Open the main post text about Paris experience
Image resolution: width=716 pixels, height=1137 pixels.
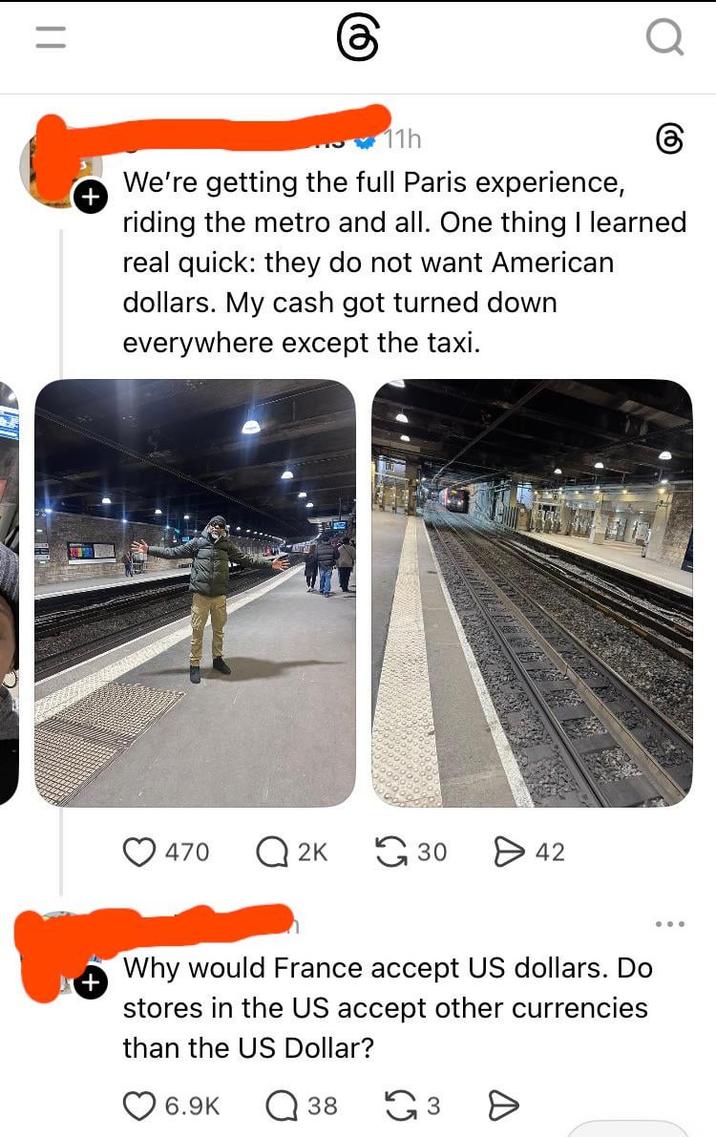[x=404, y=262]
